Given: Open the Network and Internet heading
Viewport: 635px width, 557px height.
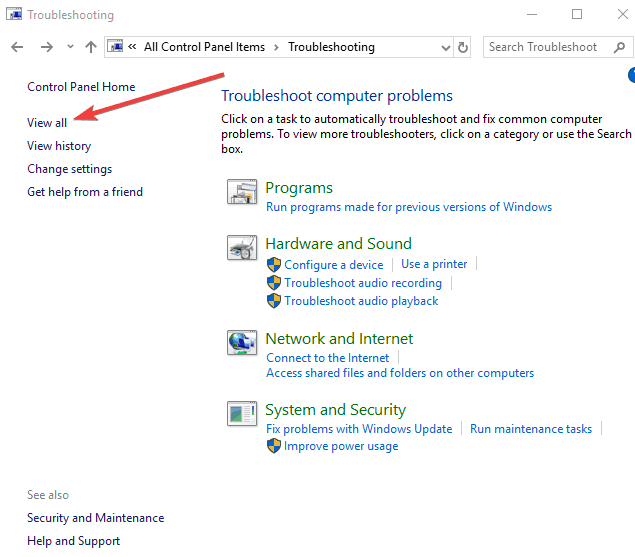Looking at the screenshot, I should (339, 339).
